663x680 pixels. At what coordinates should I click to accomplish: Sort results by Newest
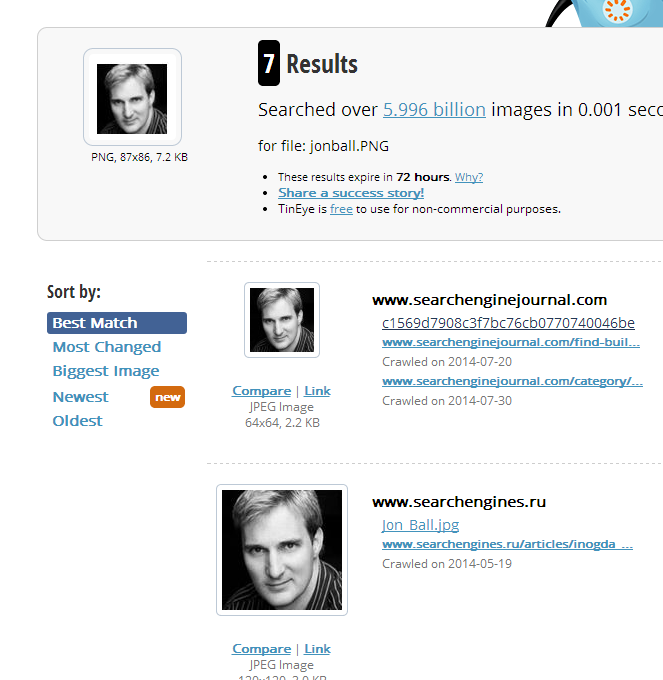80,397
